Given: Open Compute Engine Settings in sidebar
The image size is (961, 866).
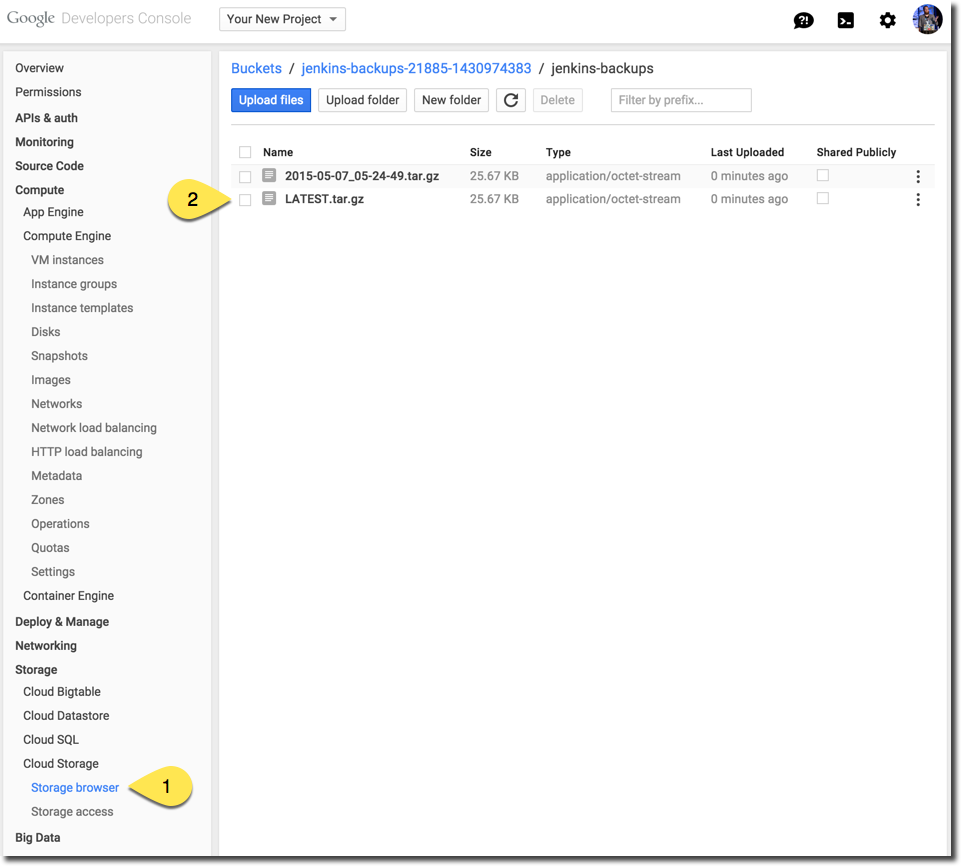Looking at the screenshot, I should pyautogui.click(x=53, y=572).
